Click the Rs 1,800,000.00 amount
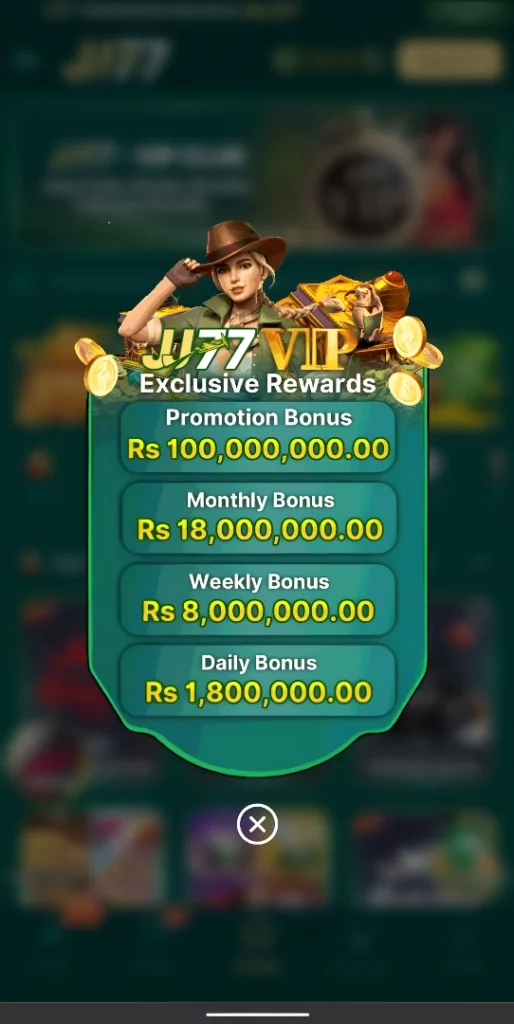 coord(259,692)
